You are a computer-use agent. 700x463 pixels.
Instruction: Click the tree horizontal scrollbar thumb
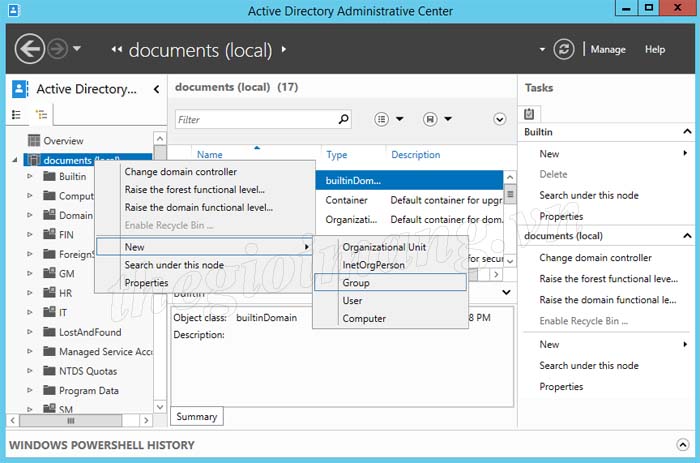71,420
